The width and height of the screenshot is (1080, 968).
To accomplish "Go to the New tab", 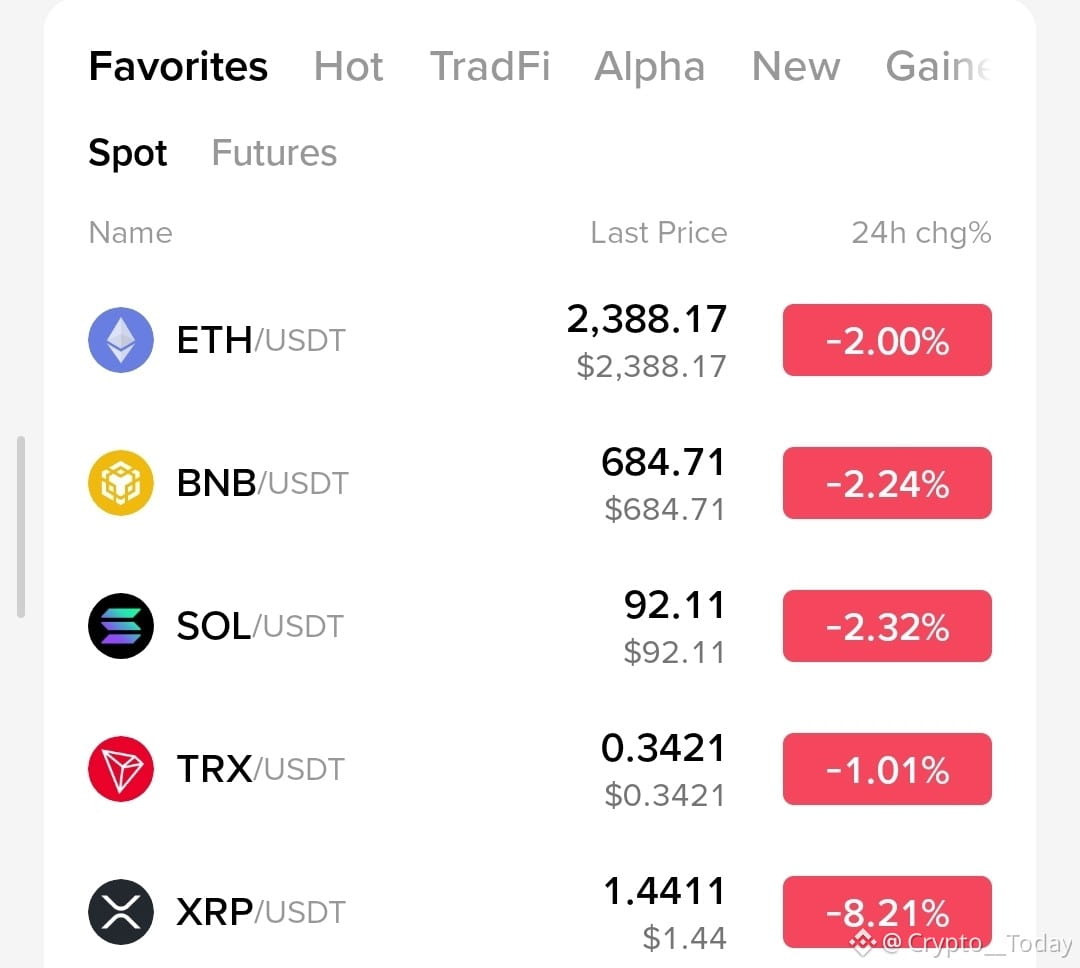I will coord(796,67).
